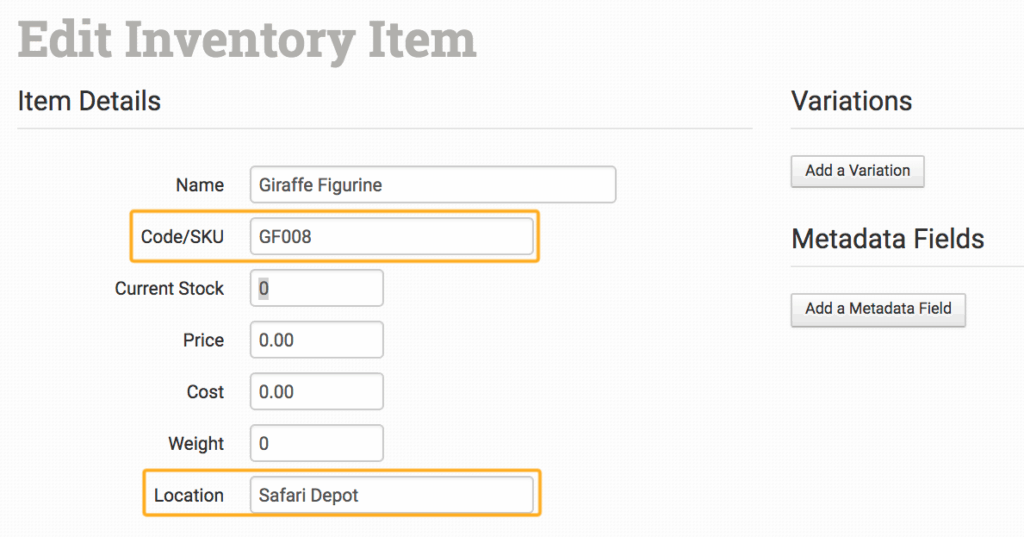Image resolution: width=1024 pixels, height=537 pixels.
Task: Click the Item Details section heading
Action: [89, 101]
